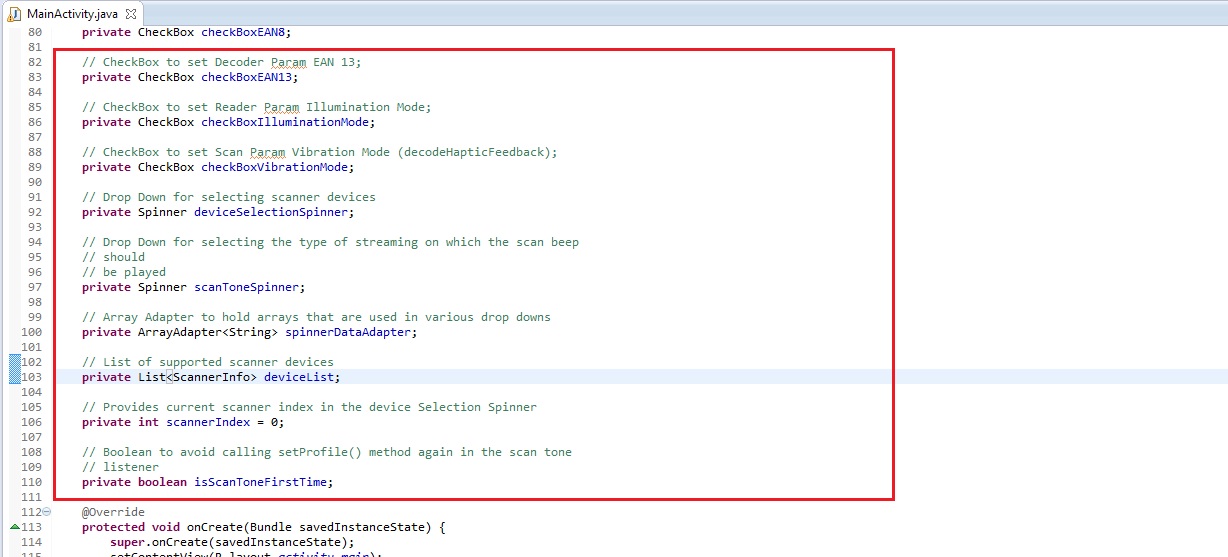Click the onCreate method name

click(x=214, y=527)
